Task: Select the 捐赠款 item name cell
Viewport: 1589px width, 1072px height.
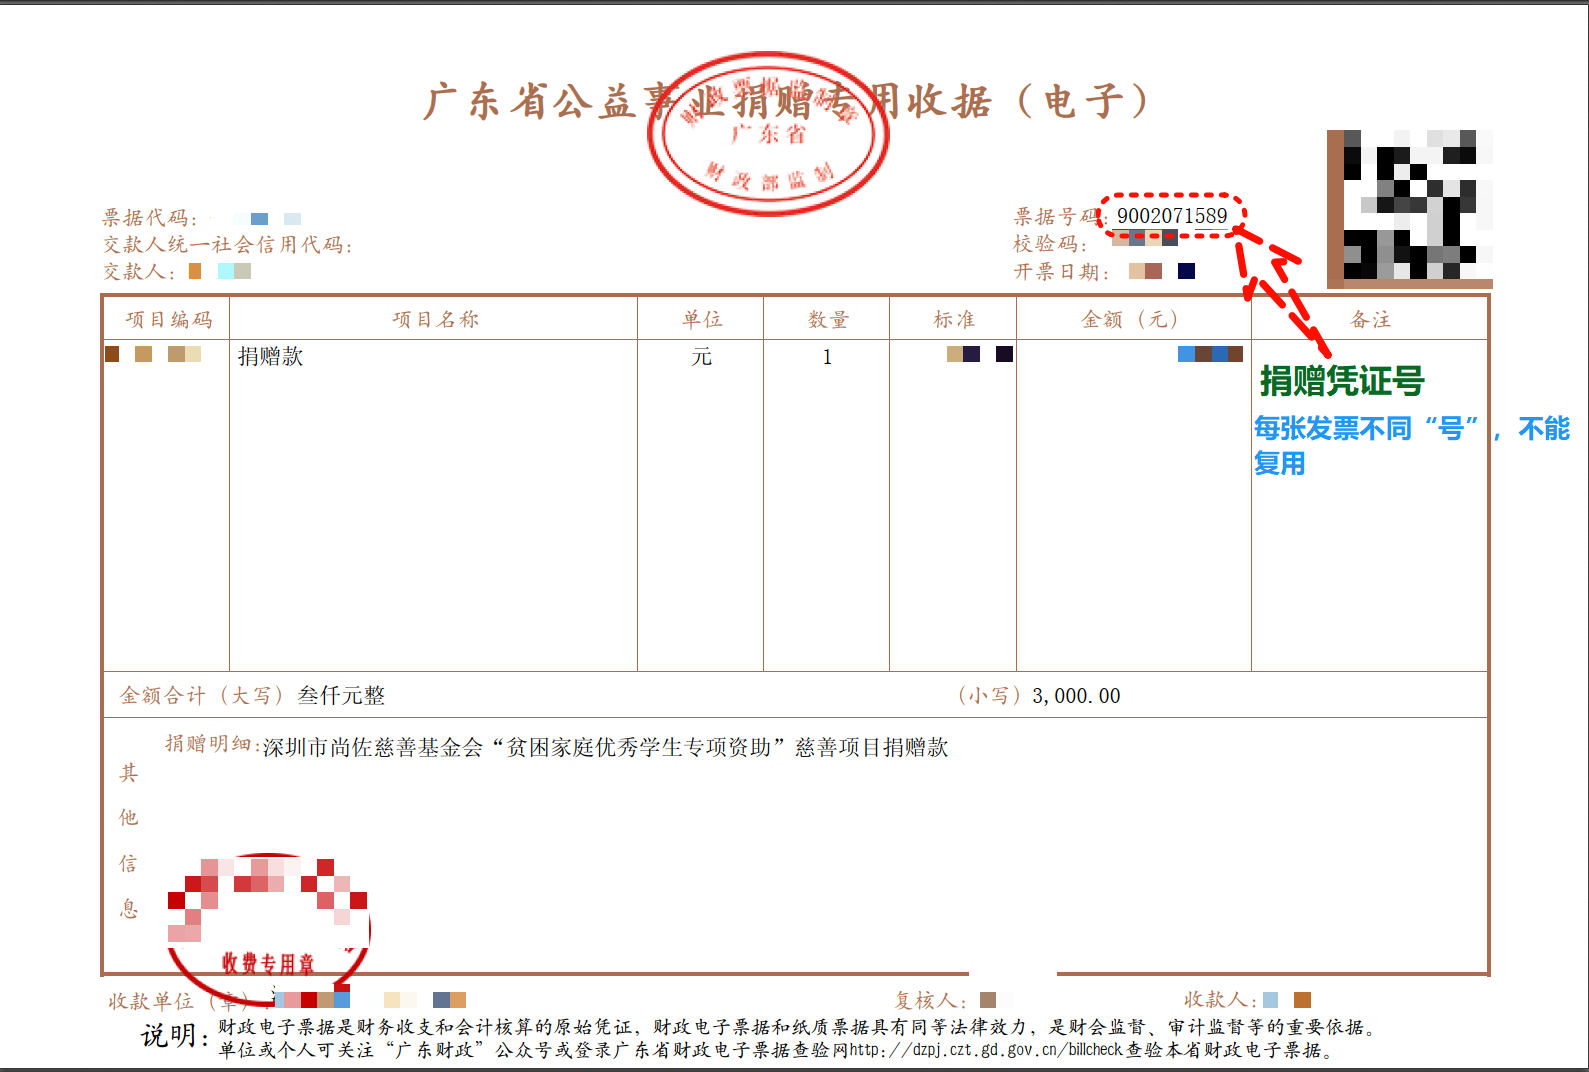Action: 270,357
